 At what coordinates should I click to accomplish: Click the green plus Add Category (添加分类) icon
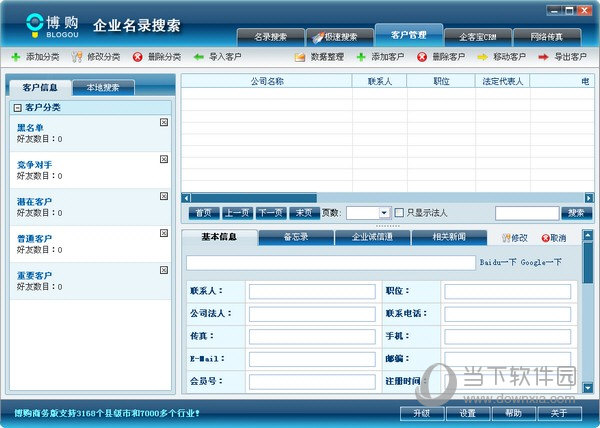click(16, 57)
